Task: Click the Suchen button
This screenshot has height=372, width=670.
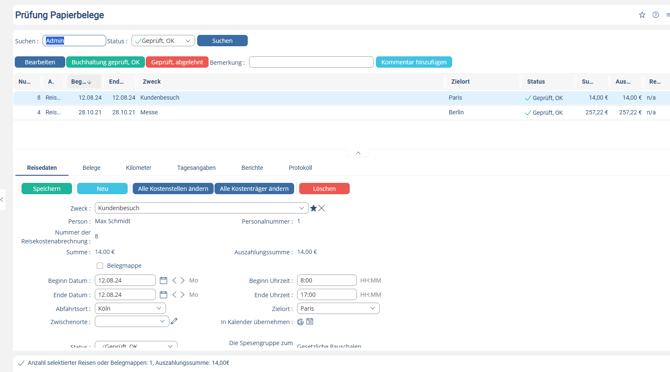Action: (x=222, y=41)
